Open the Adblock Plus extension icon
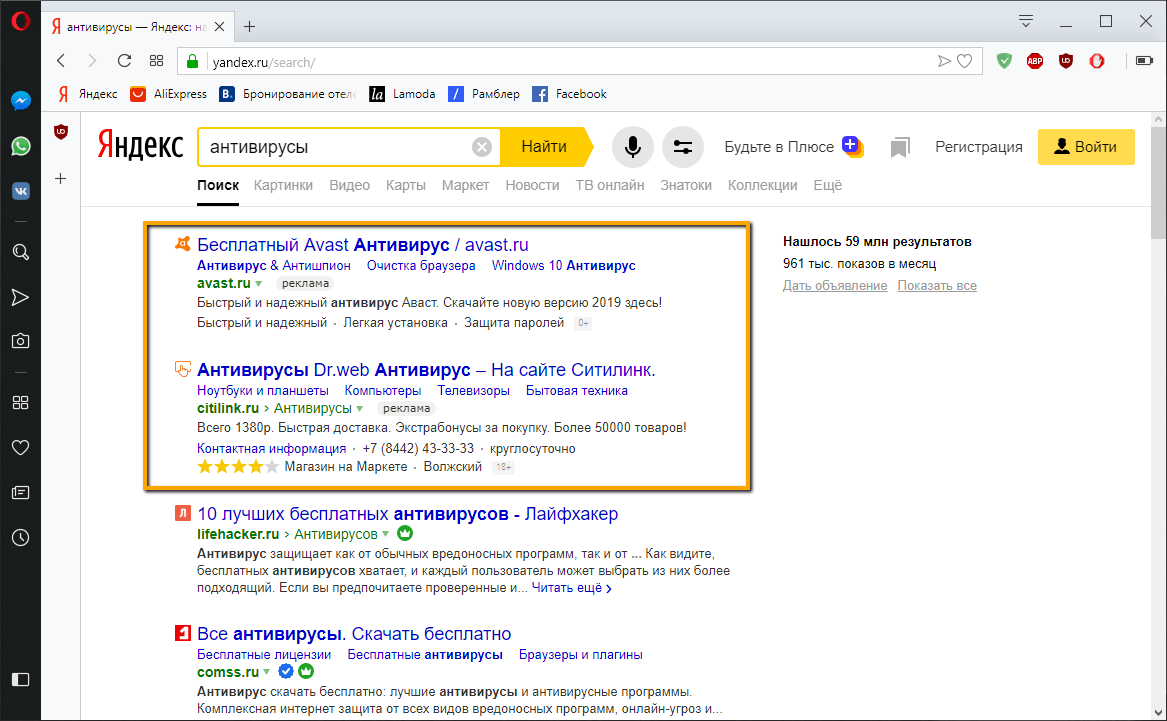This screenshot has height=721, width=1167. coord(1035,61)
